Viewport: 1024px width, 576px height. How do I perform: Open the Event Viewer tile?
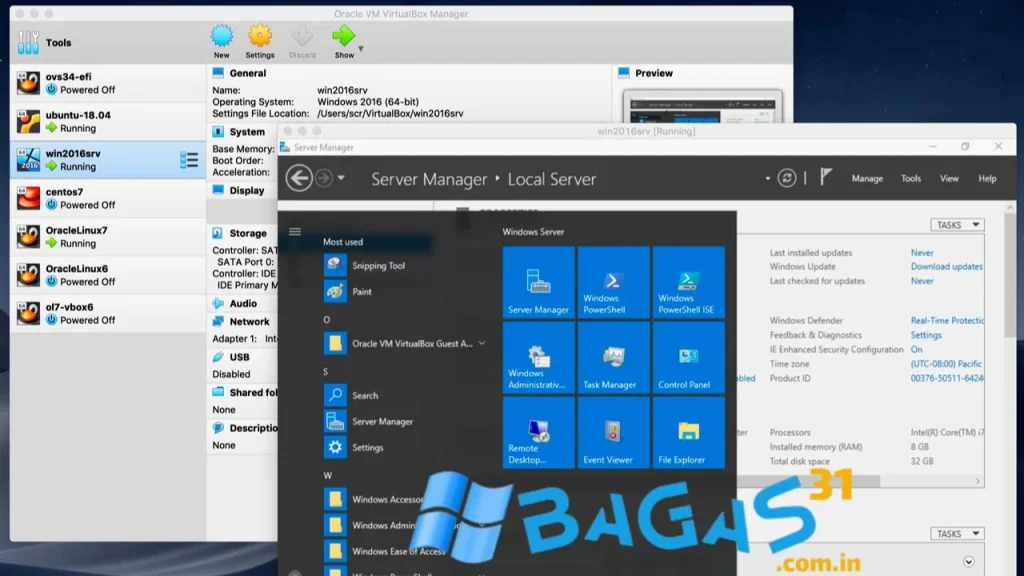point(613,432)
